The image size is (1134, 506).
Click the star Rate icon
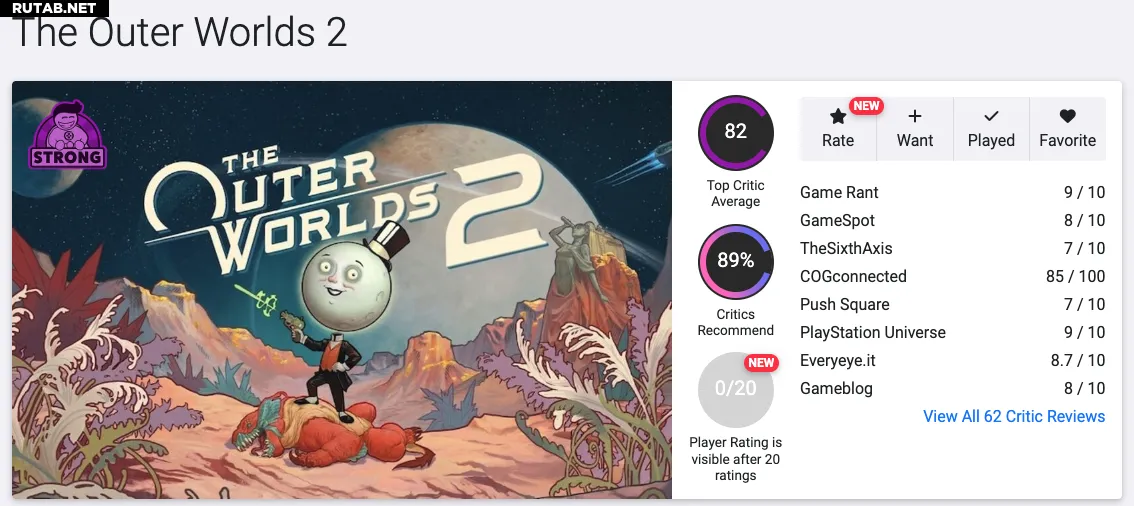coord(838,118)
